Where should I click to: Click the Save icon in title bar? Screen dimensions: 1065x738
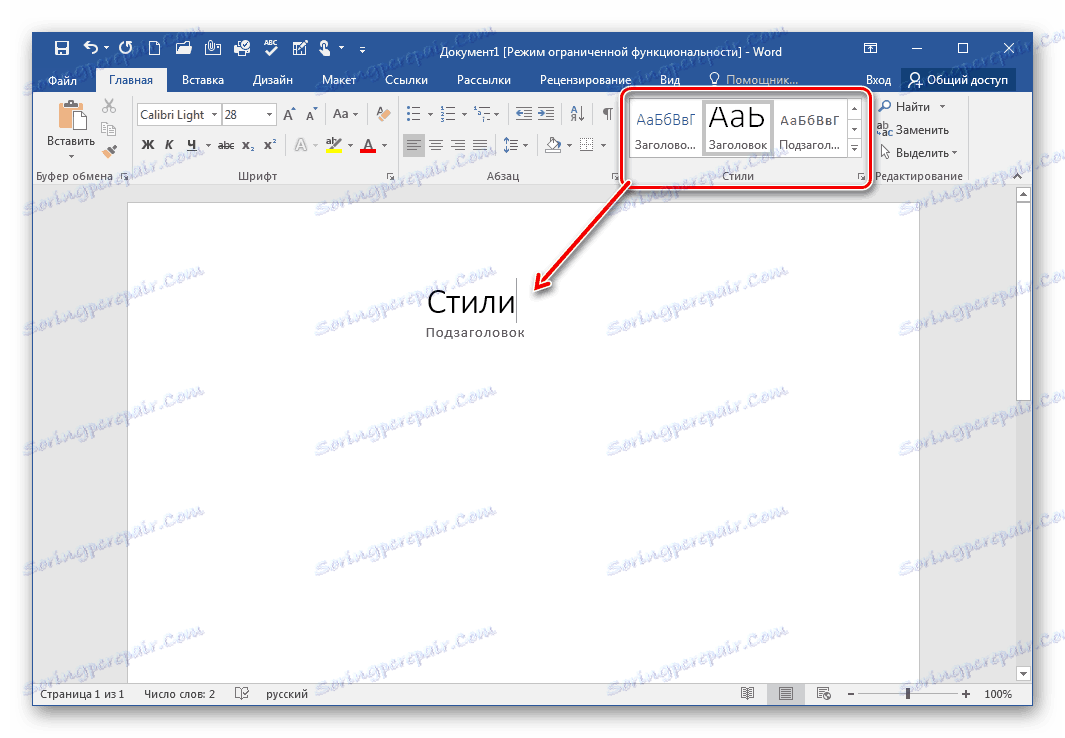pos(62,48)
